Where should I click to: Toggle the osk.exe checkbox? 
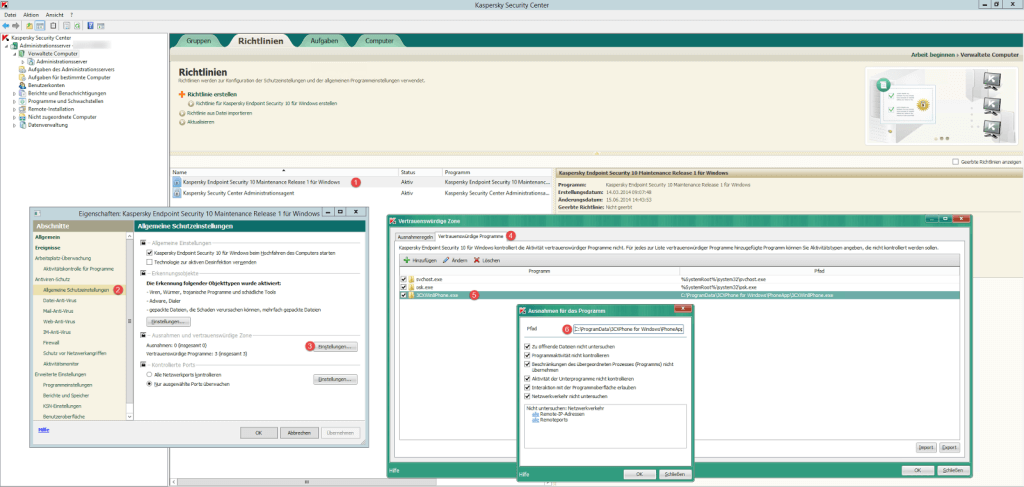[x=404, y=287]
